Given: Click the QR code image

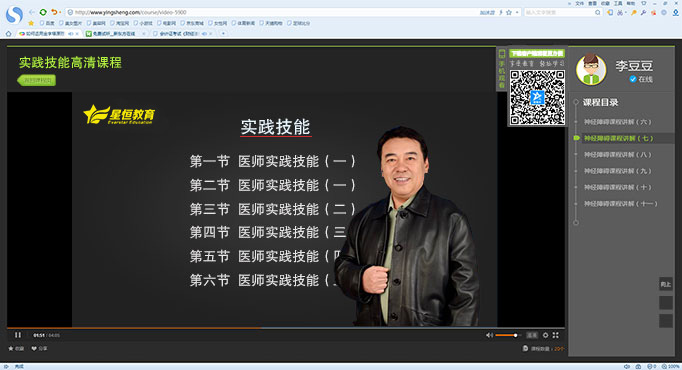Looking at the screenshot, I should (x=537, y=97).
